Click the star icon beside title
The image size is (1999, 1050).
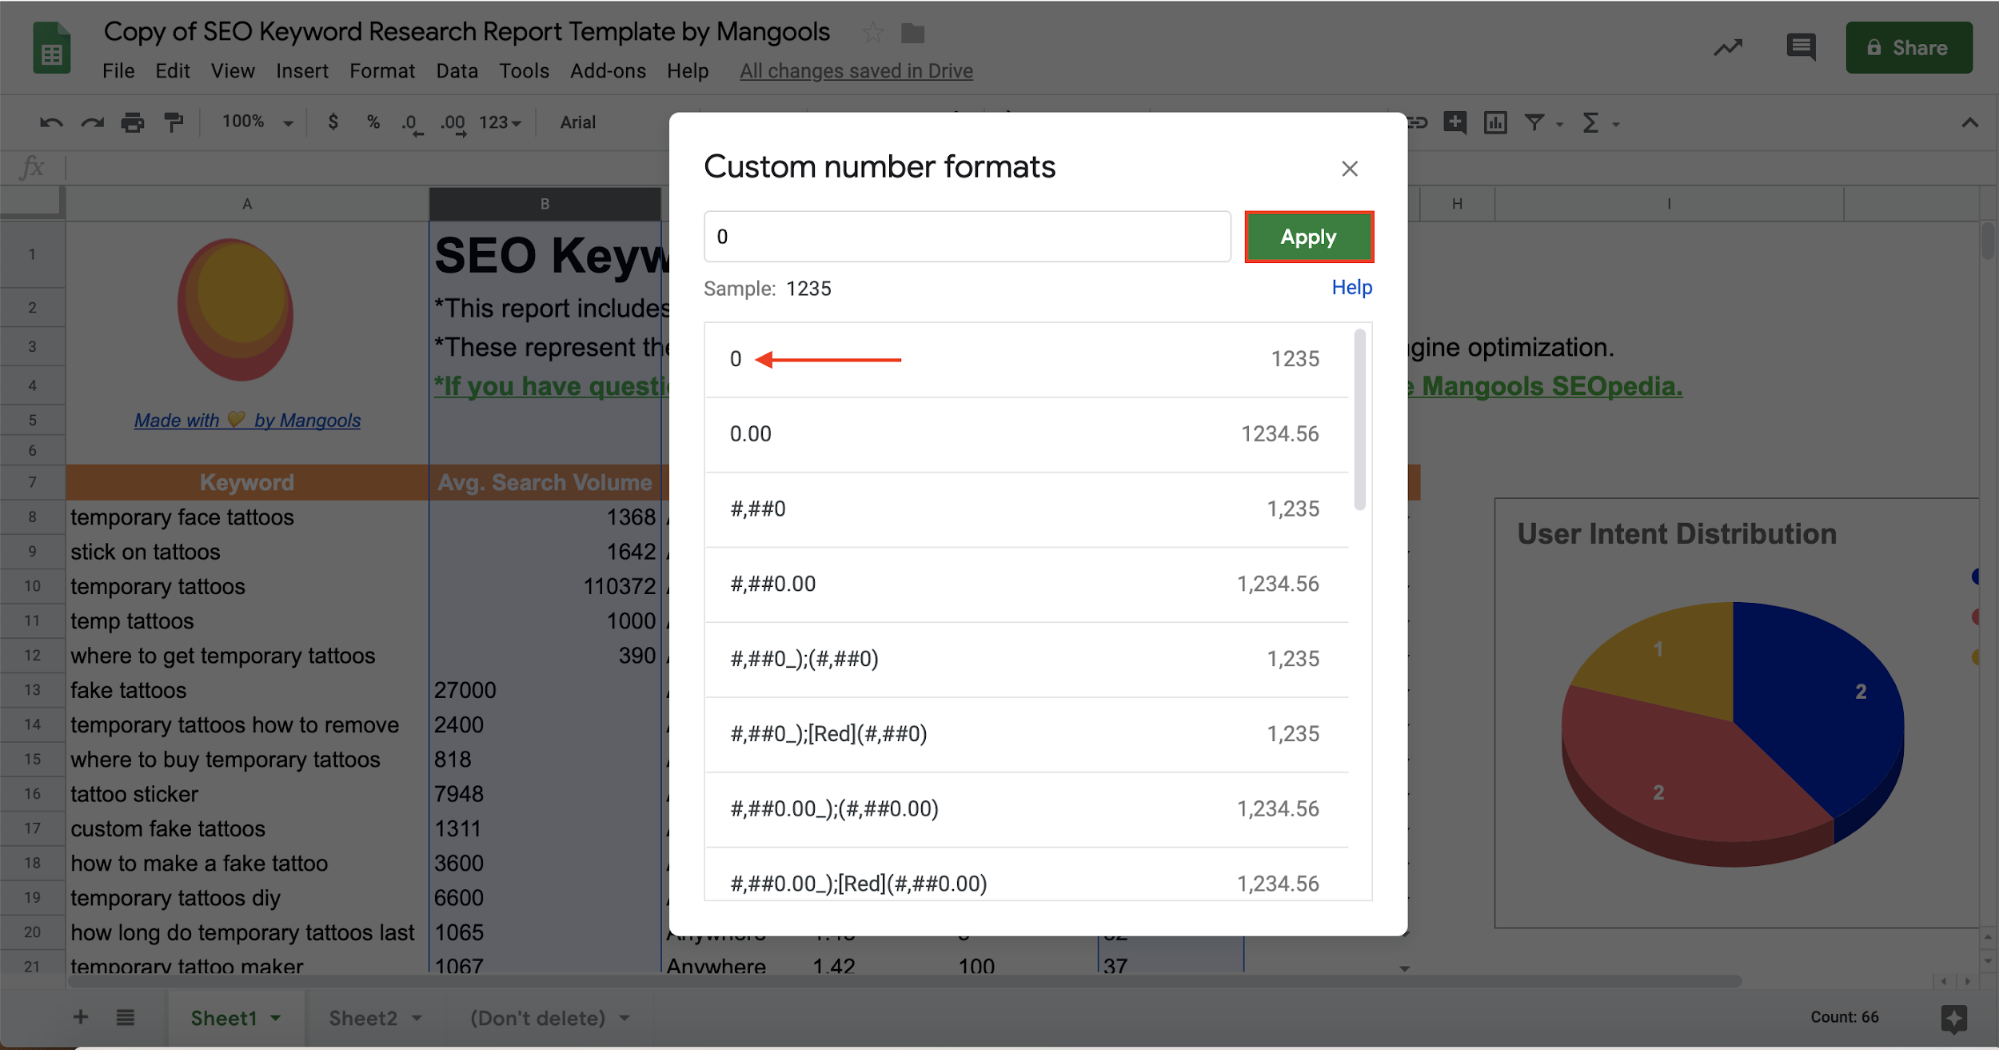tap(873, 33)
